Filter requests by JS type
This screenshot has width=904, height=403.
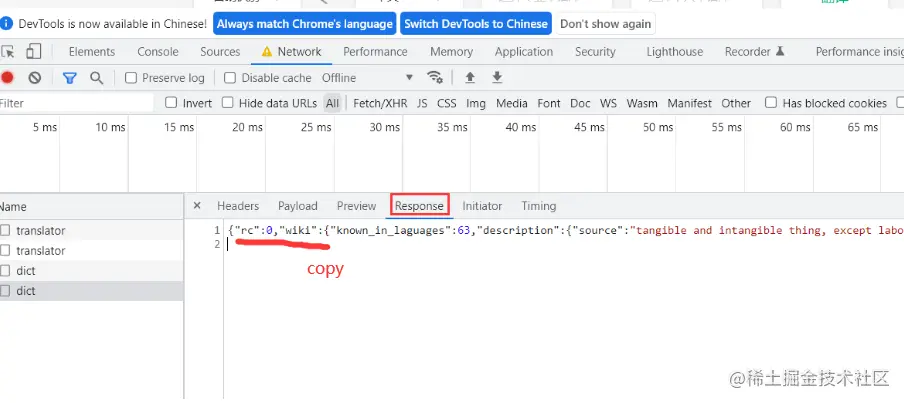pyautogui.click(x=423, y=103)
